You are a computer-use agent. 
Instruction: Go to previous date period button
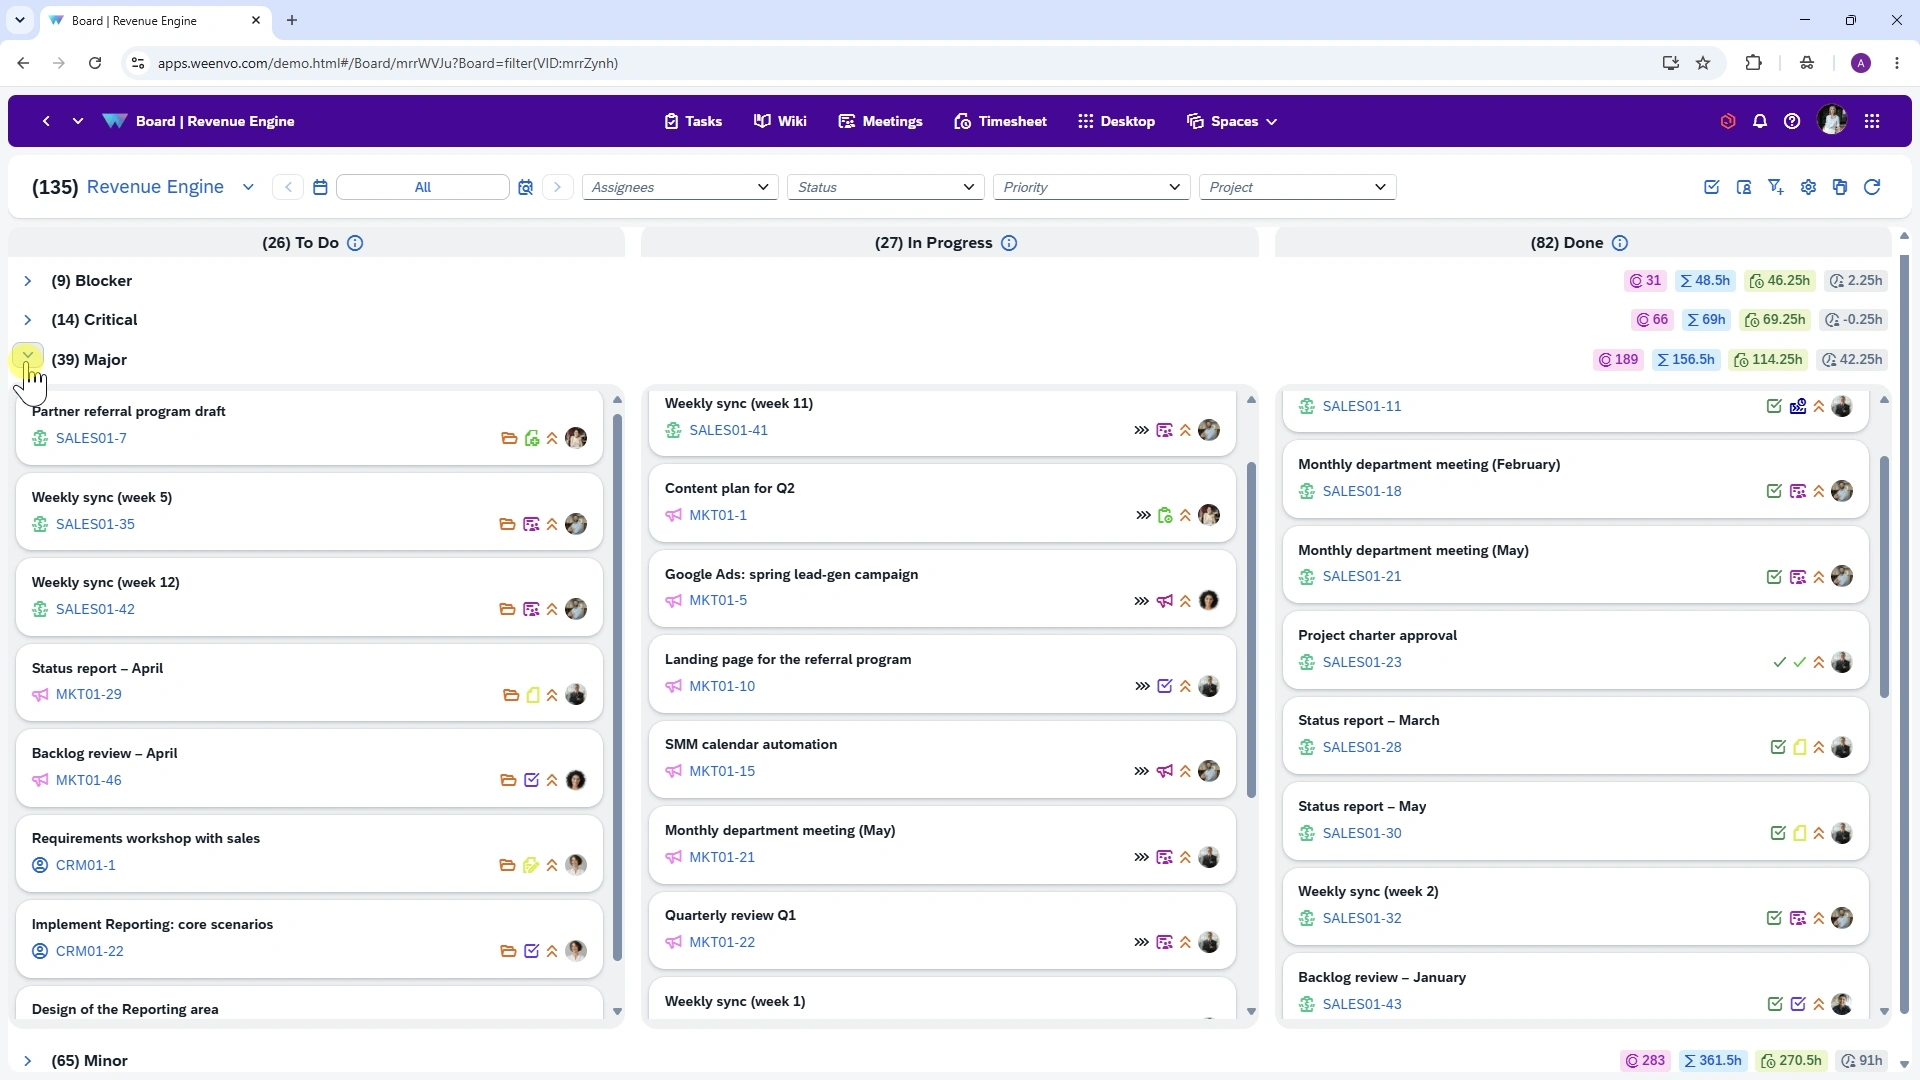tap(288, 187)
